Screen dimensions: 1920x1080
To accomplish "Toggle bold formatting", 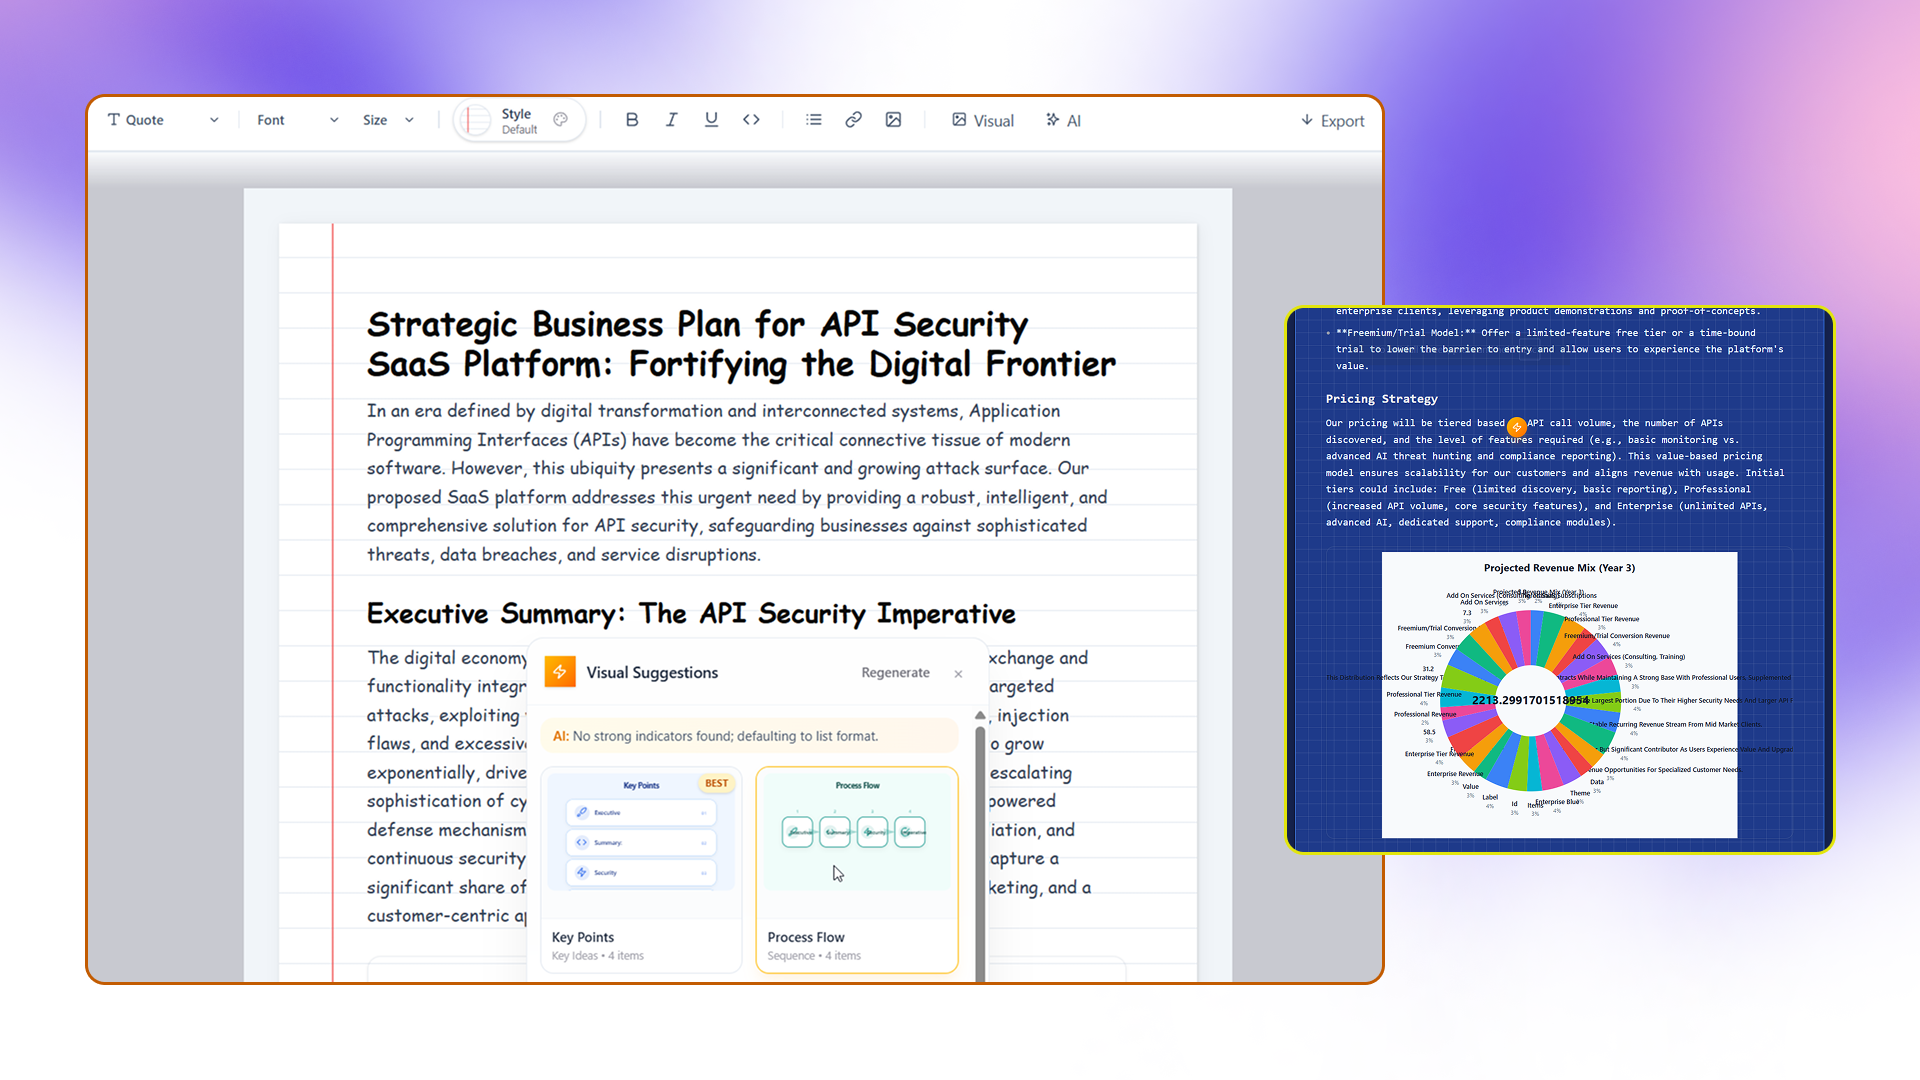I will point(632,120).
